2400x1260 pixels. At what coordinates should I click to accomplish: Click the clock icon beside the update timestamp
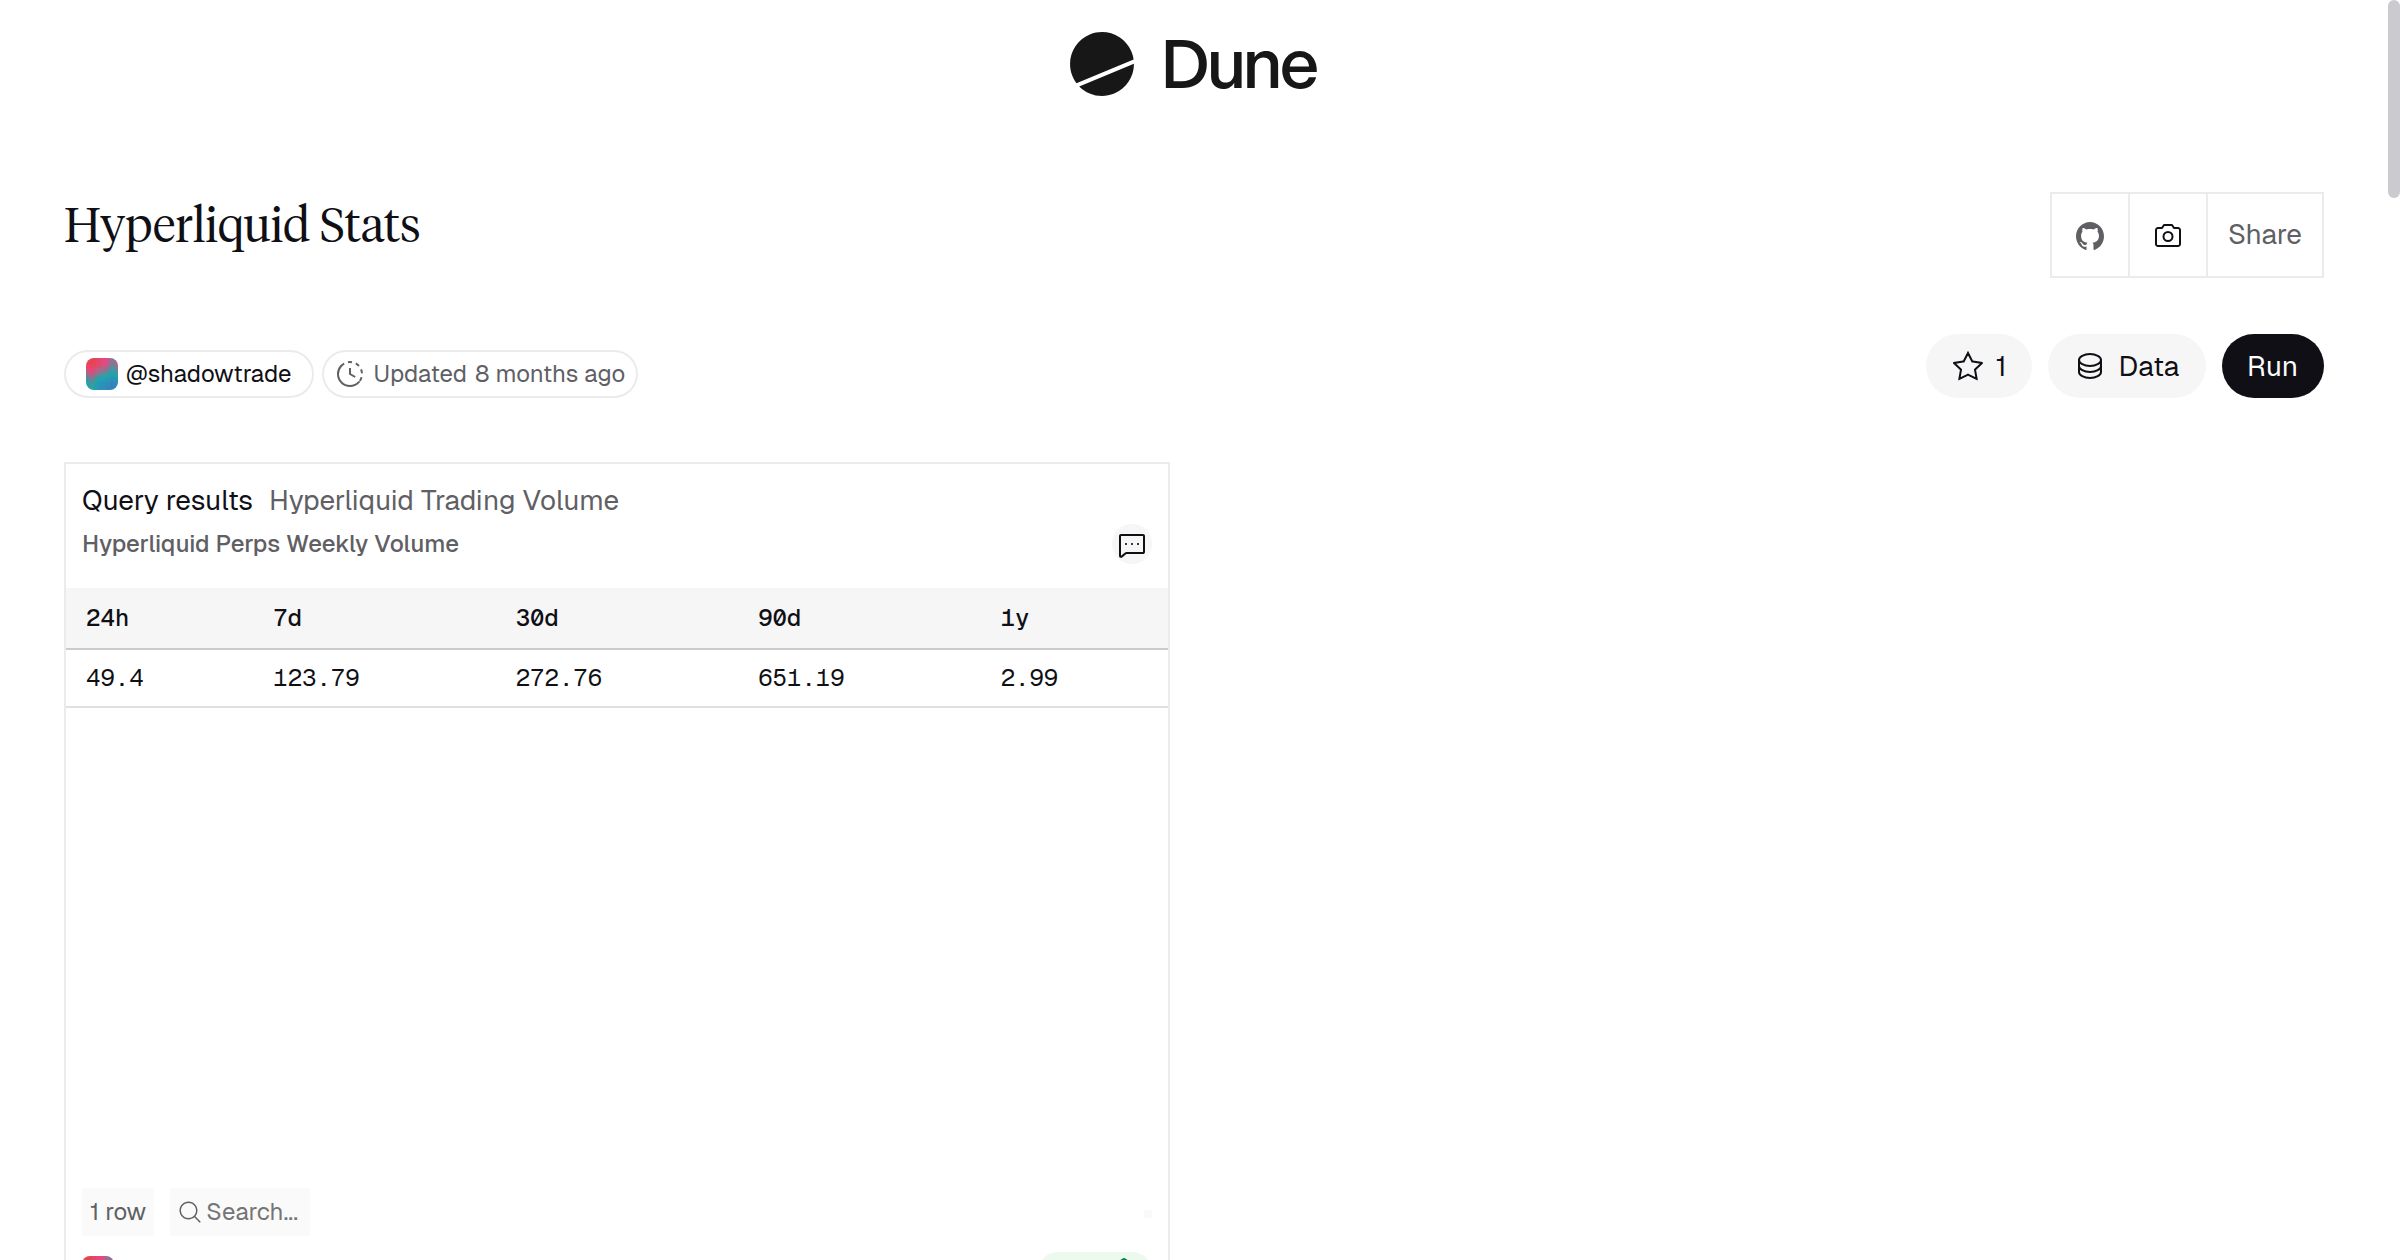point(350,373)
